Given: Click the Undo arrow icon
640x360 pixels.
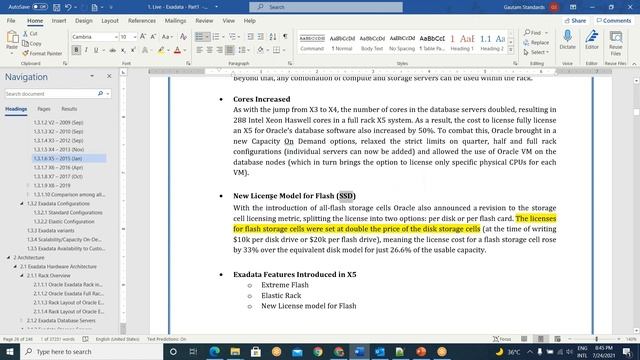Looking at the screenshot, I should coord(68,7).
